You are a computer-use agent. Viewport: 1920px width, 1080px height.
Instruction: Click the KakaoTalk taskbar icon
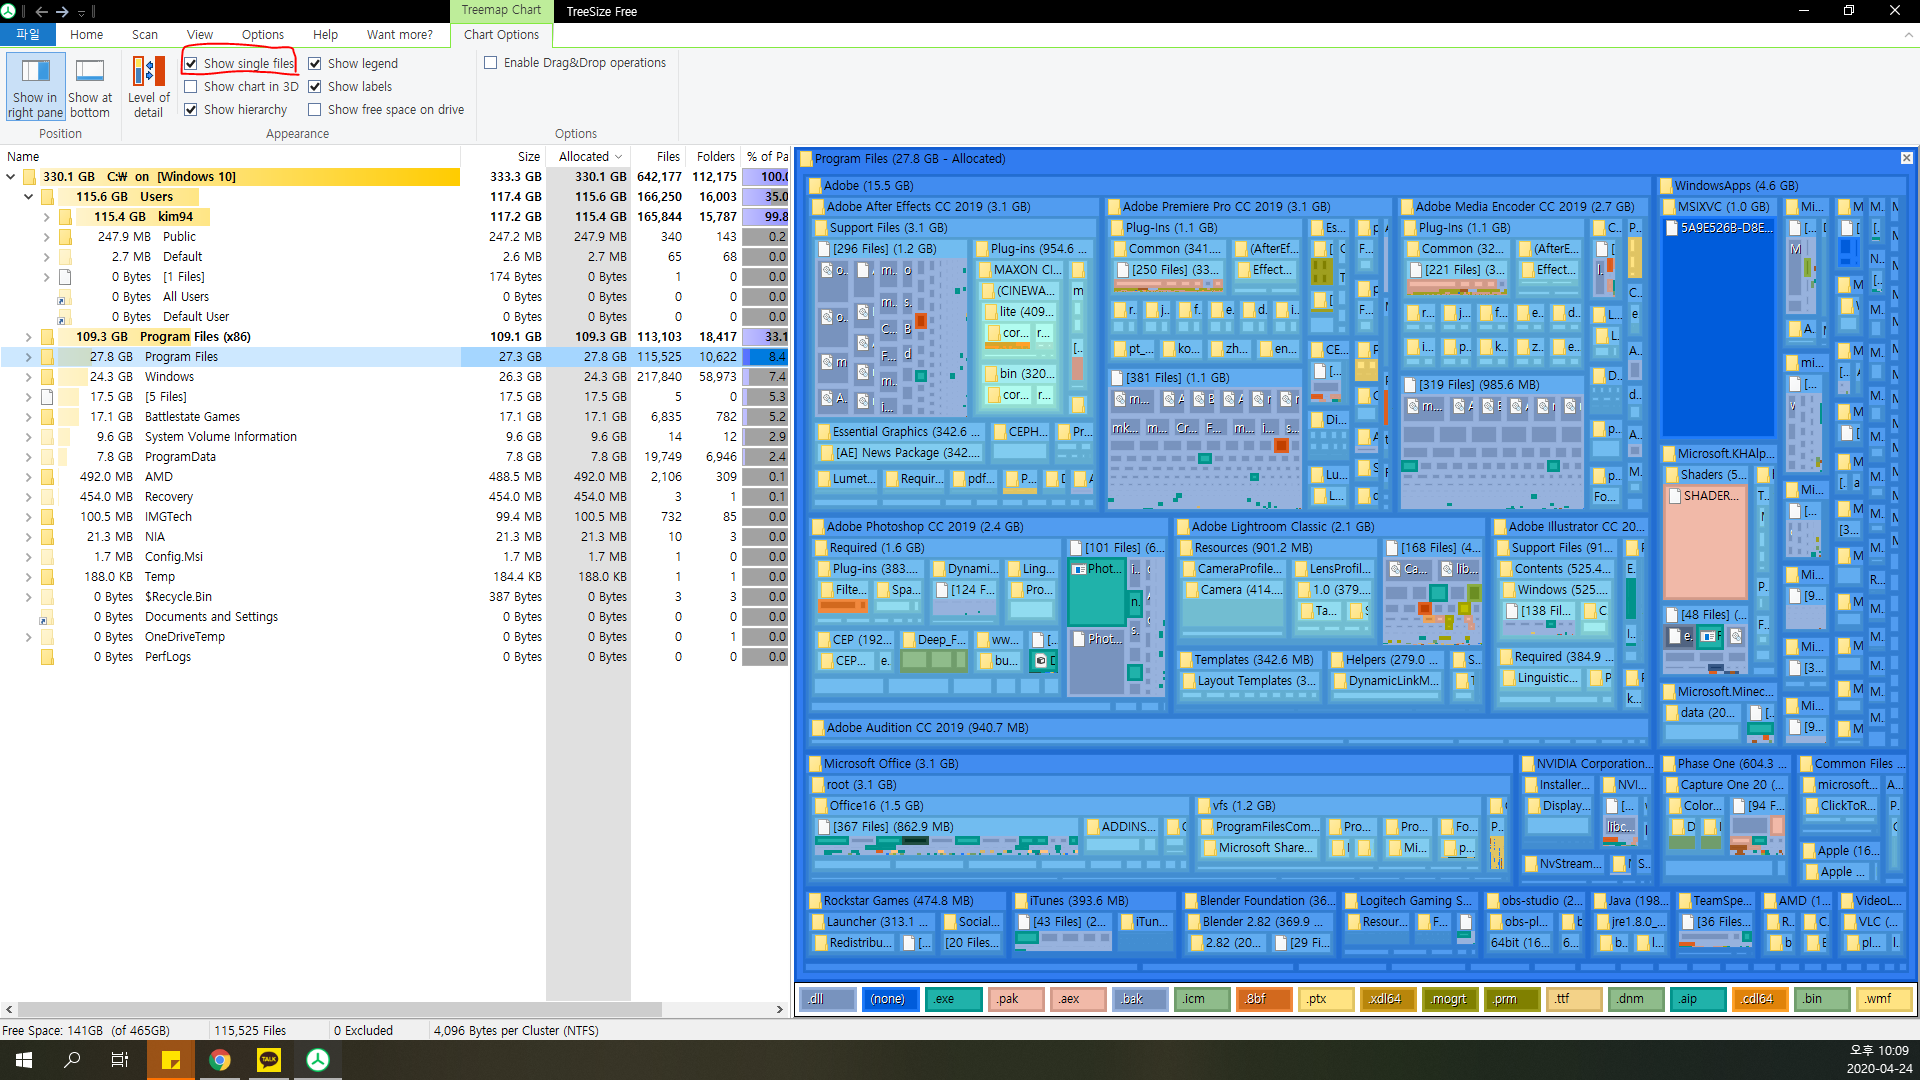tap(269, 1060)
